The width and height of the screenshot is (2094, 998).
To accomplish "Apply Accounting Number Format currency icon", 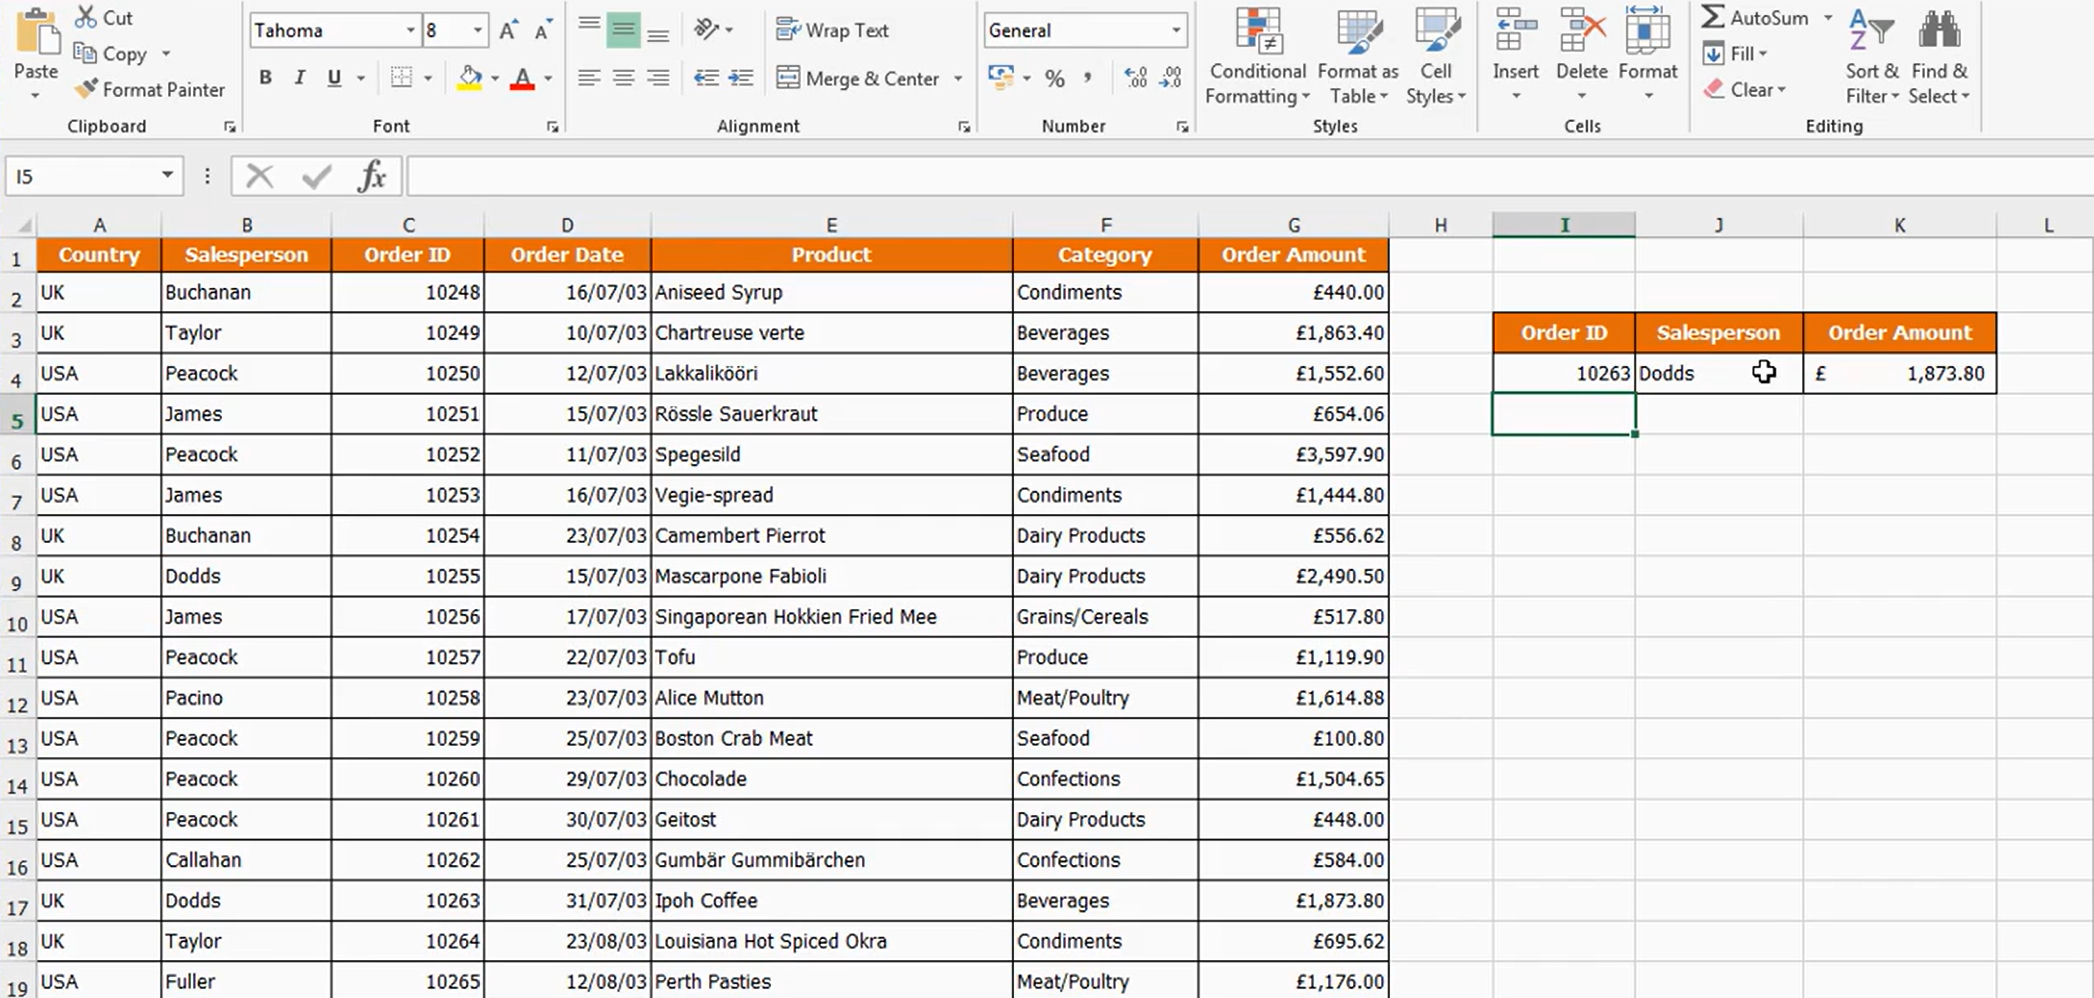I will pyautogui.click(x=1000, y=78).
